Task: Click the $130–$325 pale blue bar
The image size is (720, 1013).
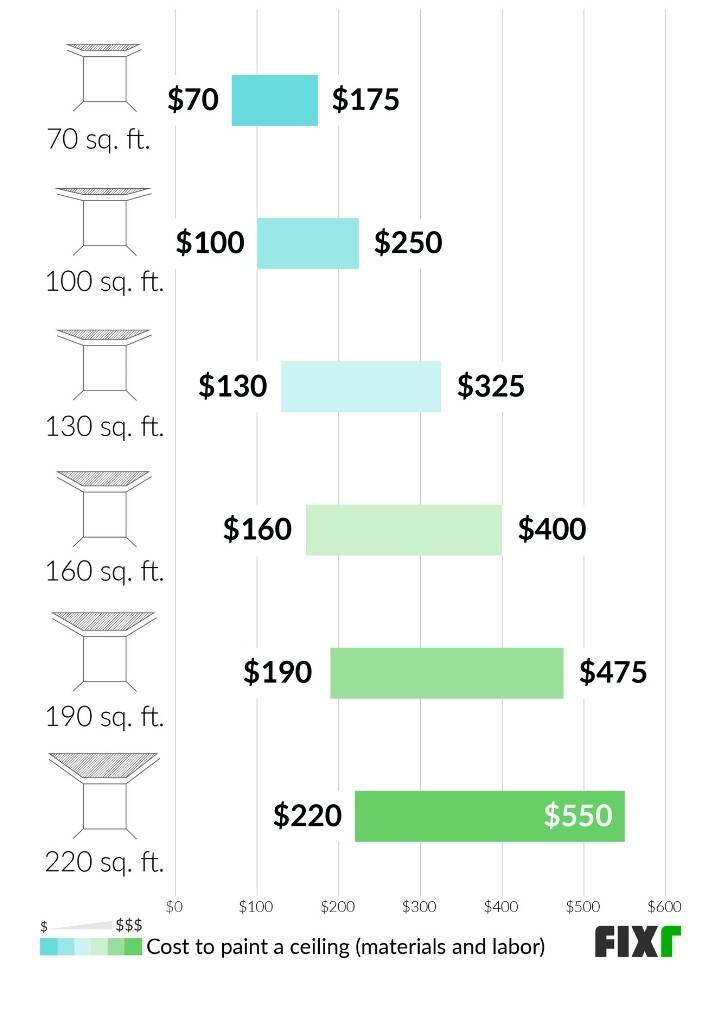Action: [x=361, y=387]
